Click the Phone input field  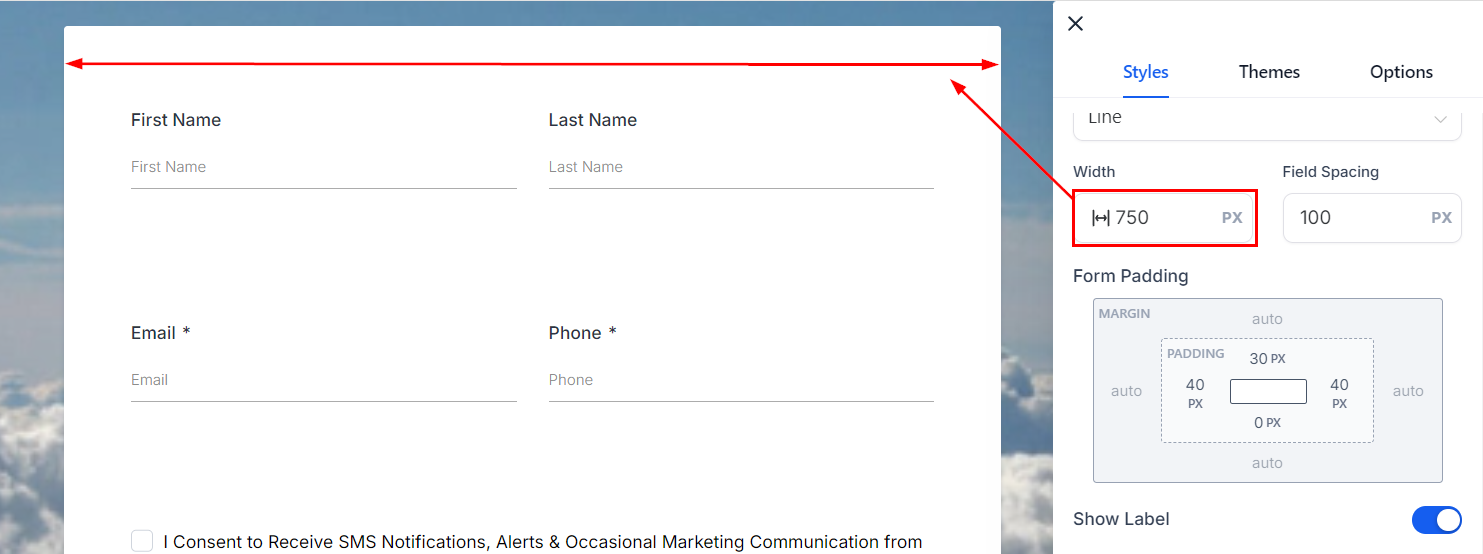740,380
